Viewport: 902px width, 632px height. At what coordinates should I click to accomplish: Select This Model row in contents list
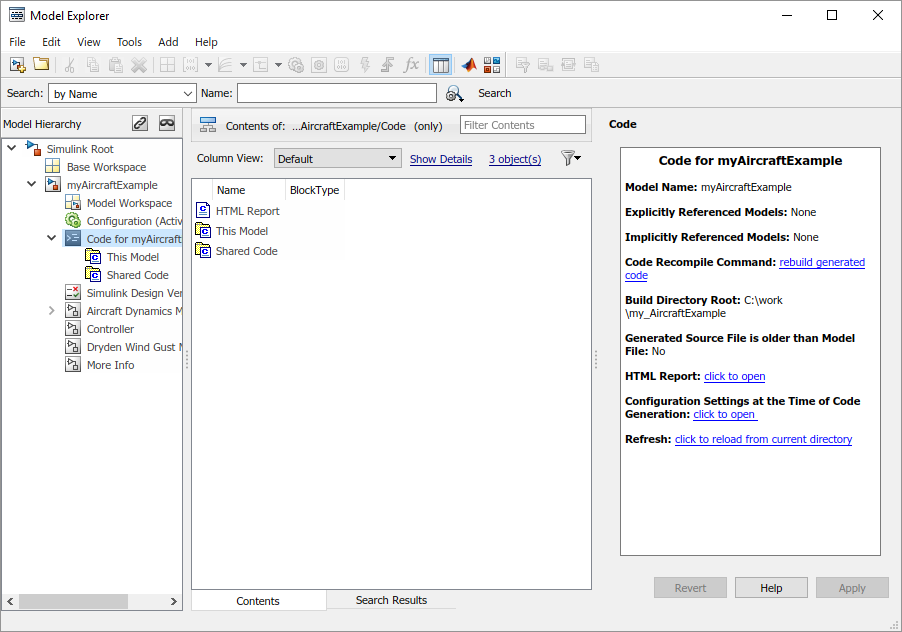[242, 231]
